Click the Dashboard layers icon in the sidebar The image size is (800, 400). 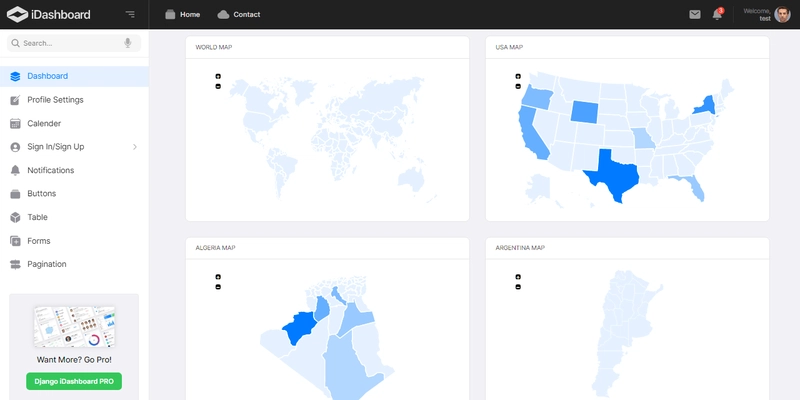pyautogui.click(x=15, y=77)
